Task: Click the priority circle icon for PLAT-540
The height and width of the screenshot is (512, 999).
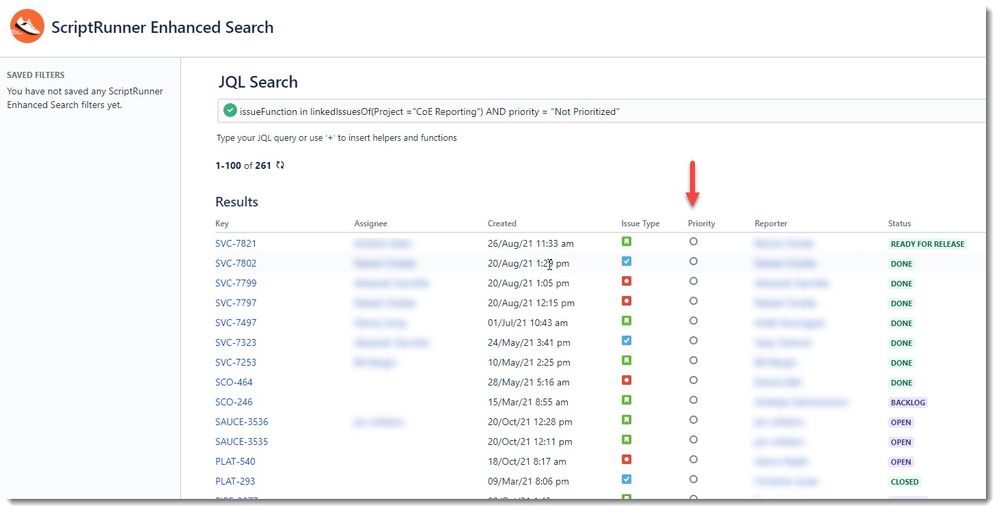Action: 693,459
